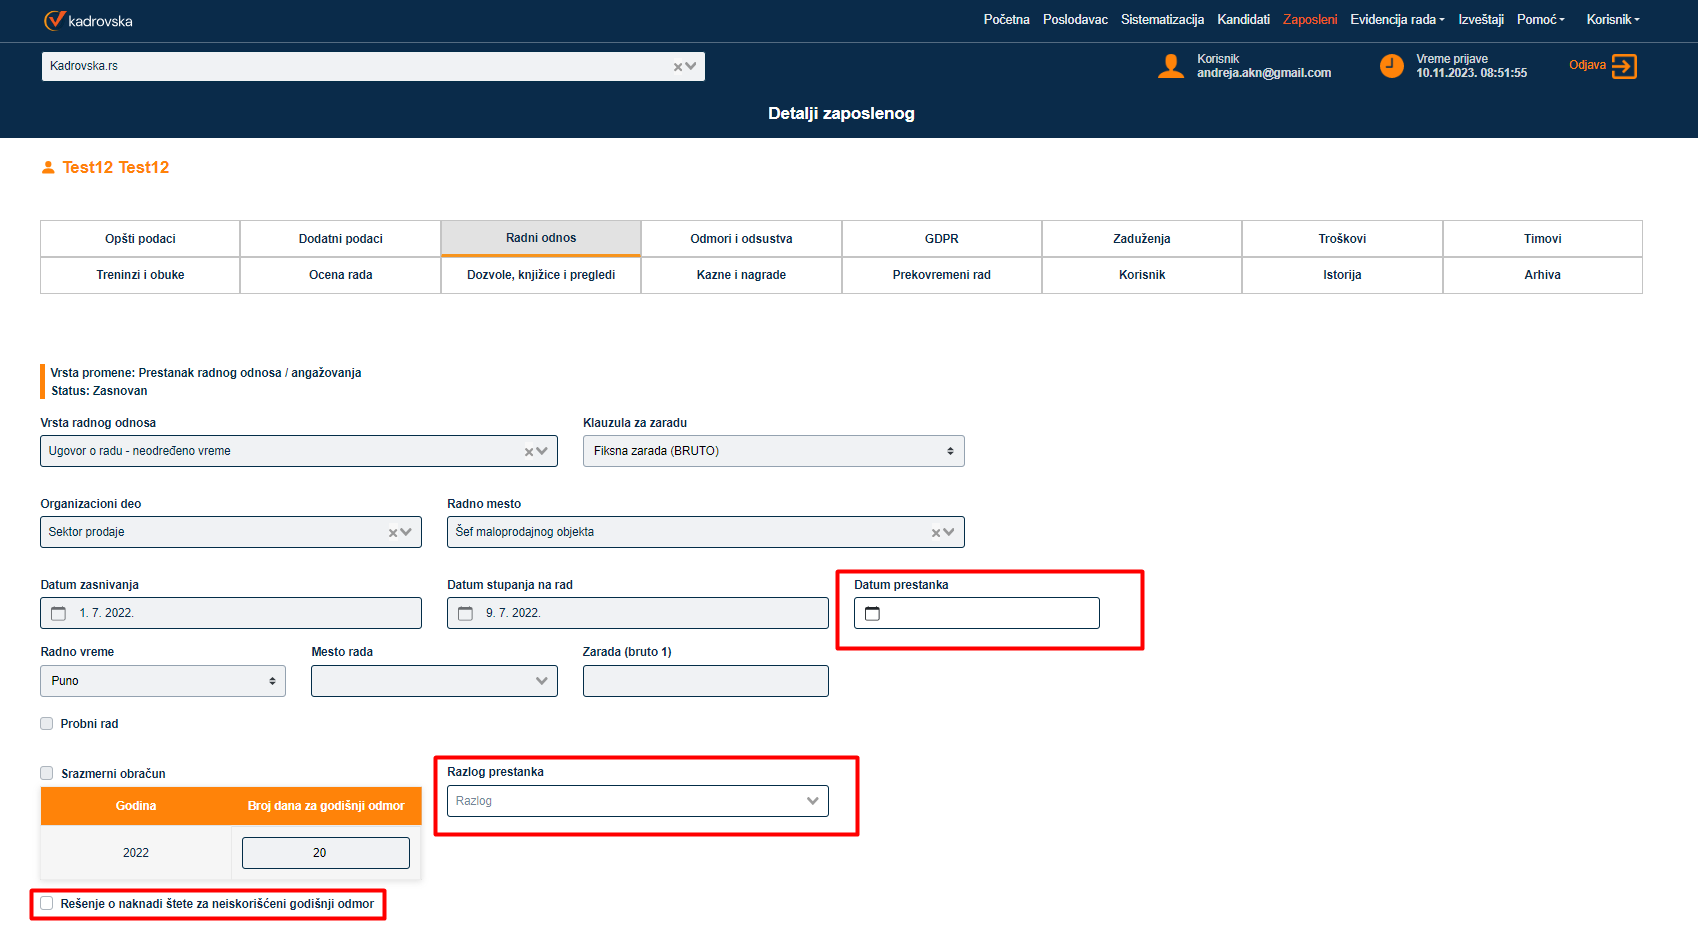This screenshot has height=927, width=1698.
Task: Enable the Probni rad checkbox
Action: point(47,724)
